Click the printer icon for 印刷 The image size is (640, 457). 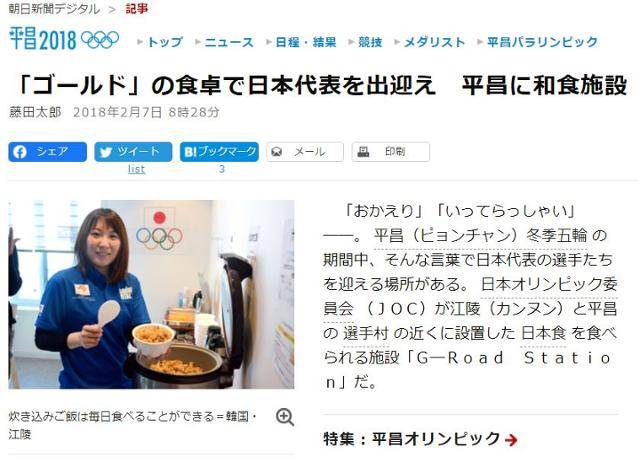pos(363,152)
